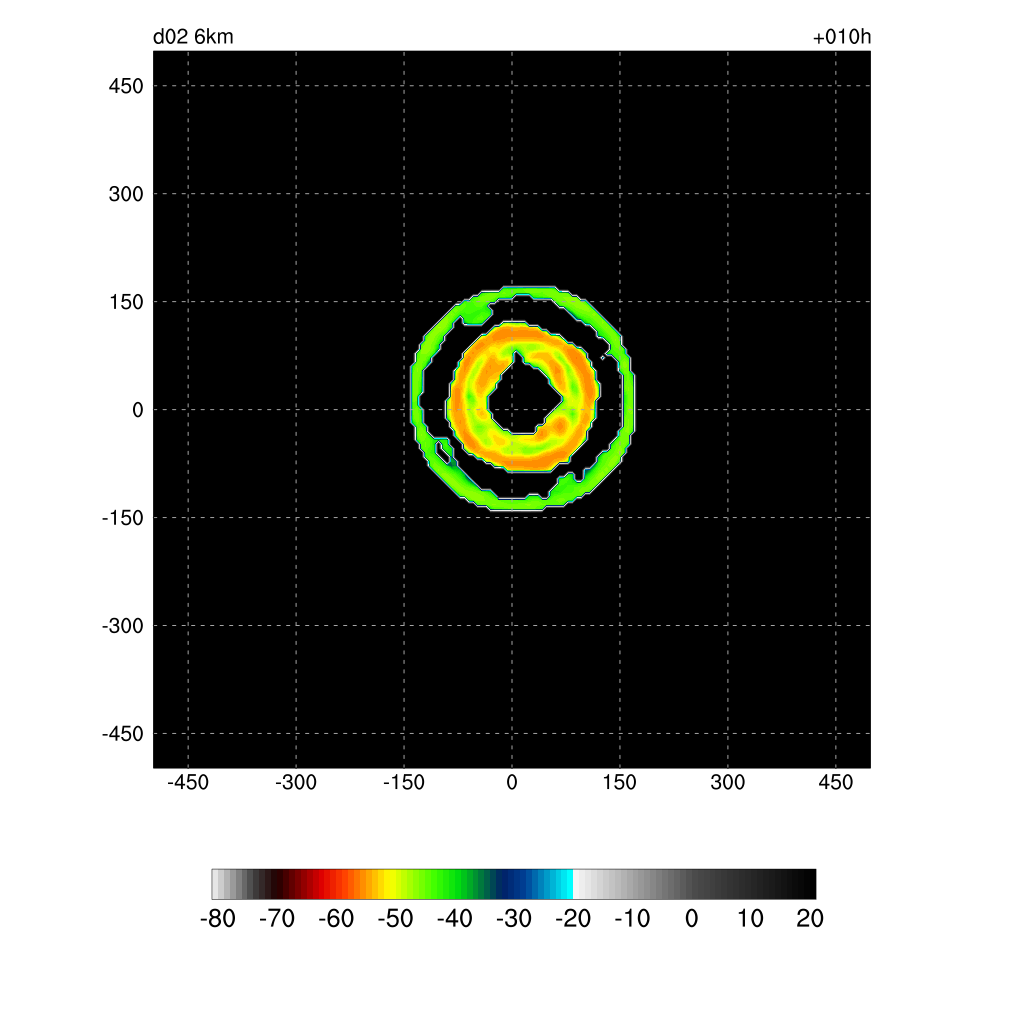Click the '+010h' forecast hour label

point(842,37)
